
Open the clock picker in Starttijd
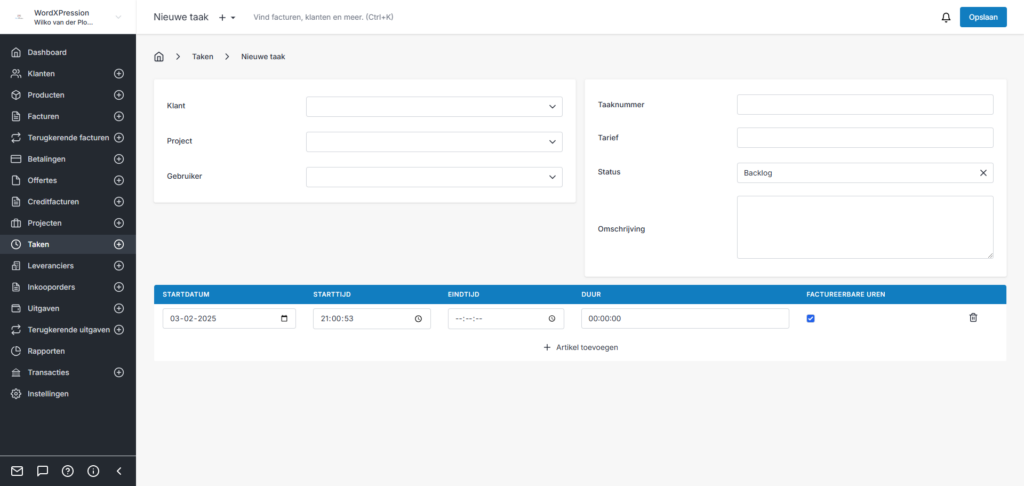(x=418, y=319)
